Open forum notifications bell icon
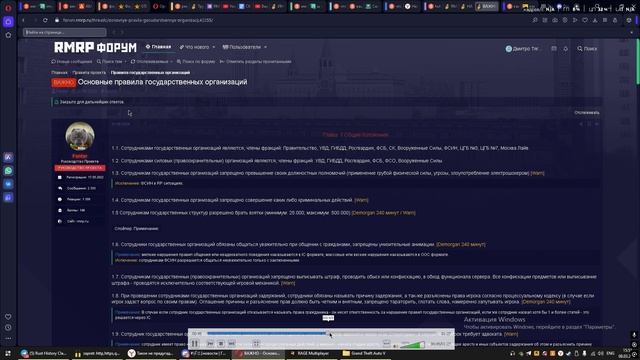The width and height of the screenshot is (640, 360). tap(566, 49)
